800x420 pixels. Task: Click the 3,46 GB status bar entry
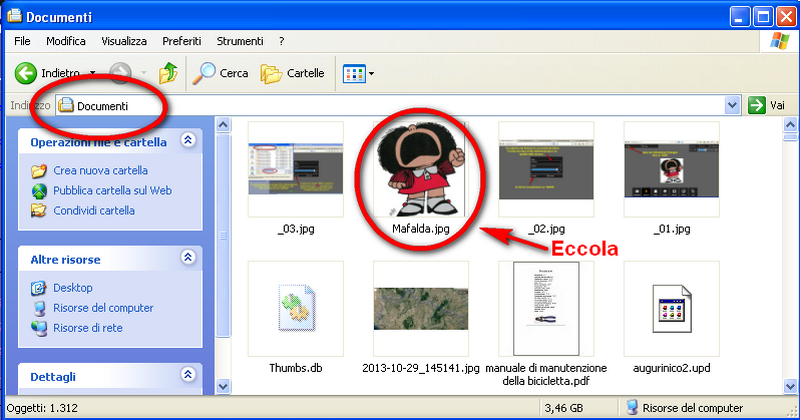click(x=563, y=408)
